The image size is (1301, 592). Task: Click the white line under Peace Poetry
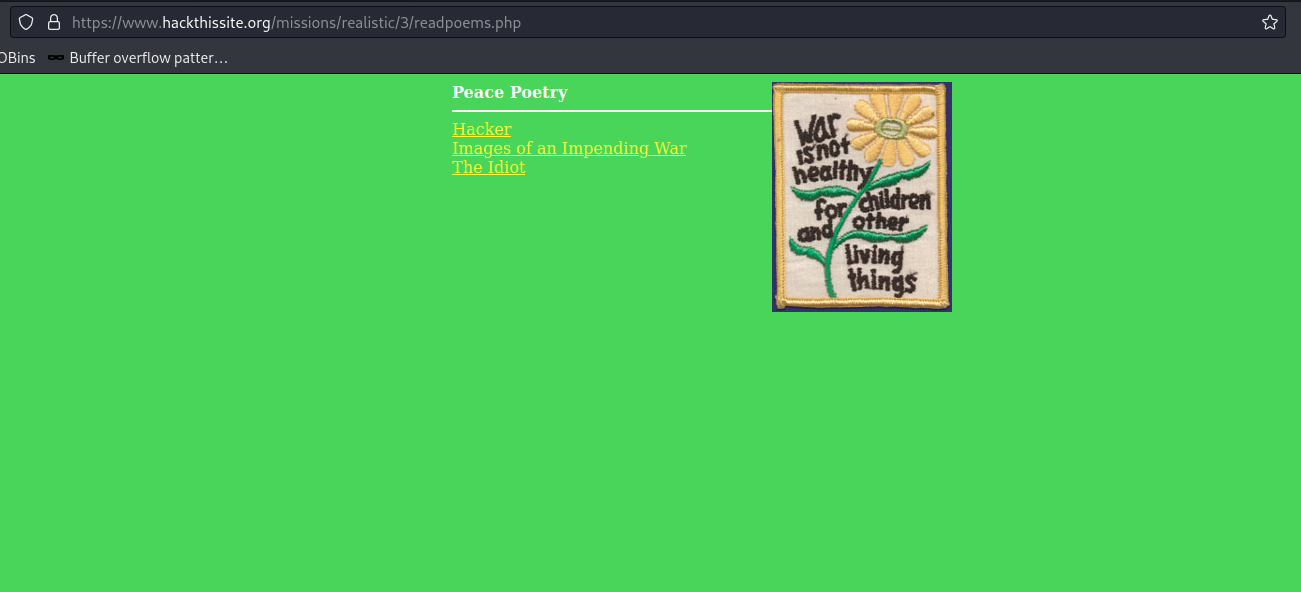coord(610,110)
